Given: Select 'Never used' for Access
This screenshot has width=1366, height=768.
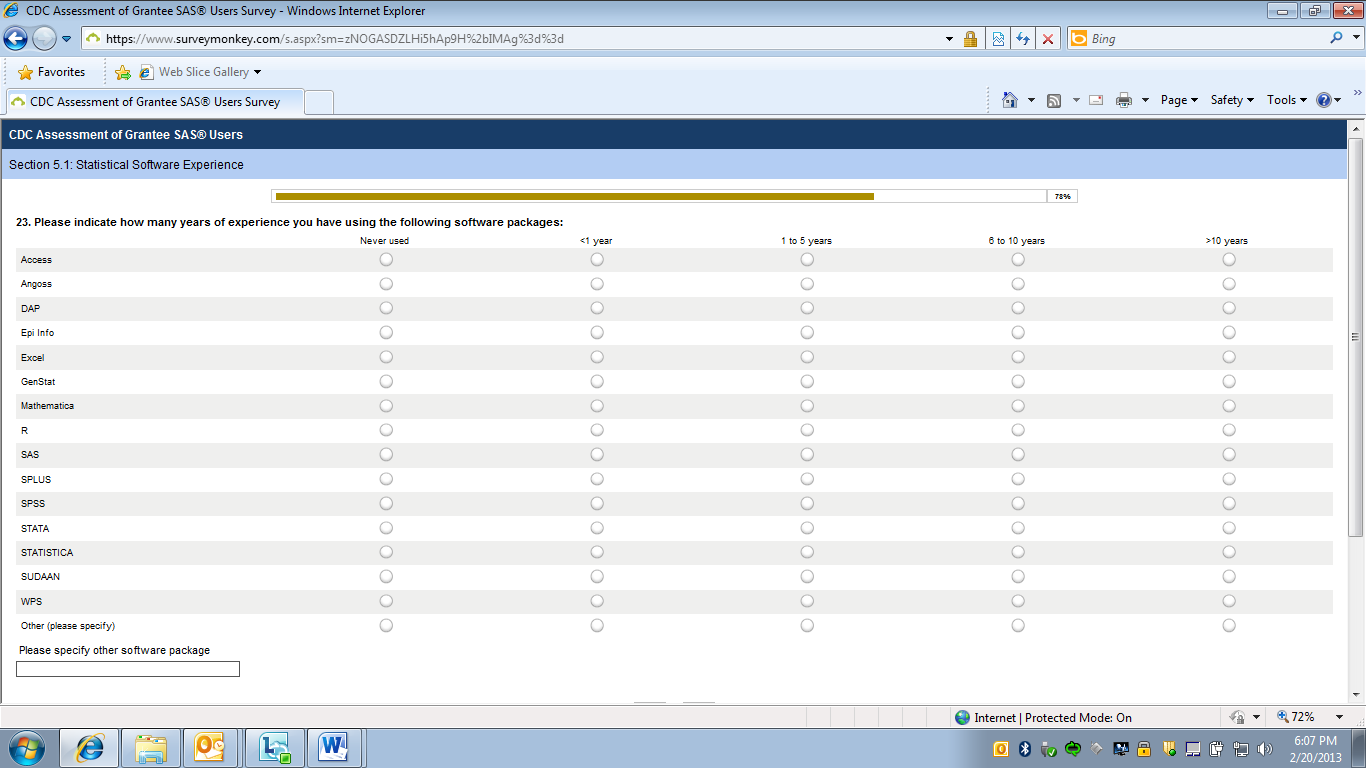Looking at the screenshot, I should coord(386,259).
